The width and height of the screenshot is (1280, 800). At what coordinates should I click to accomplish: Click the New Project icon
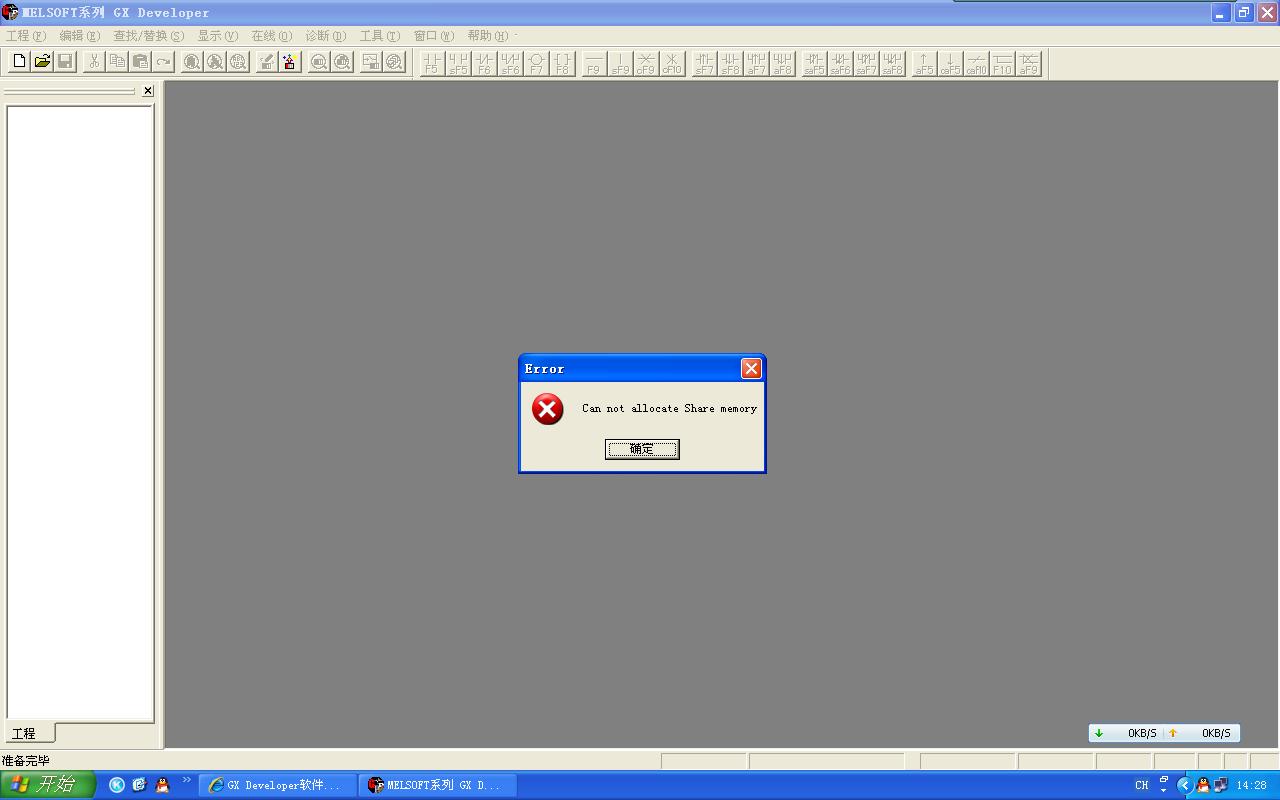pos(19,62)
